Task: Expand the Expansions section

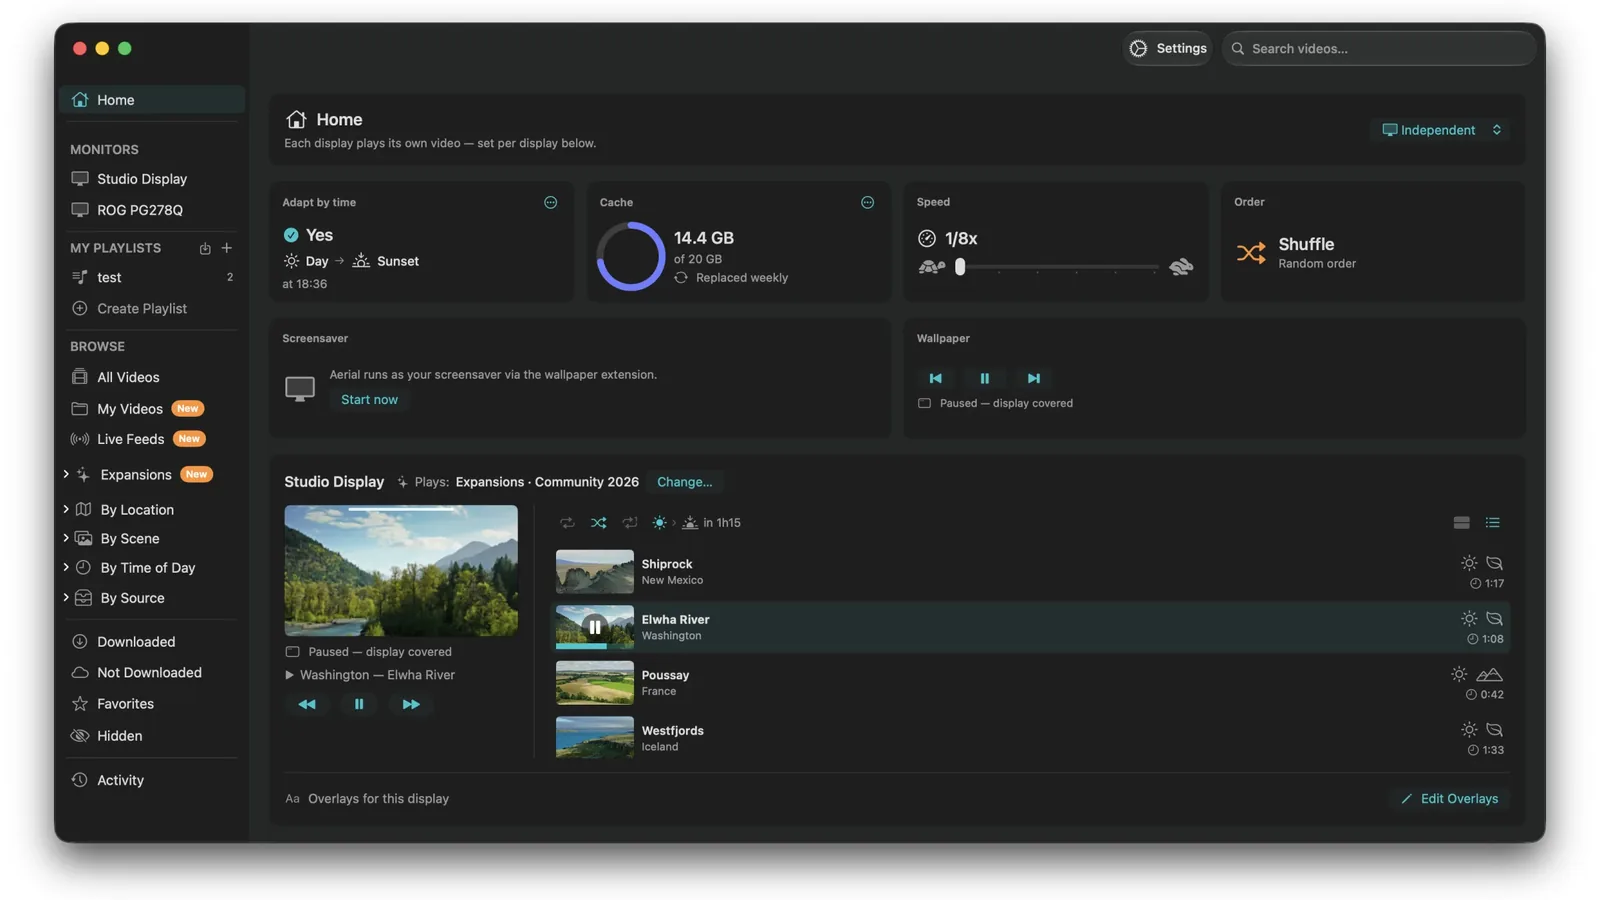Action: pyautogui.click(x=66, y=475)
